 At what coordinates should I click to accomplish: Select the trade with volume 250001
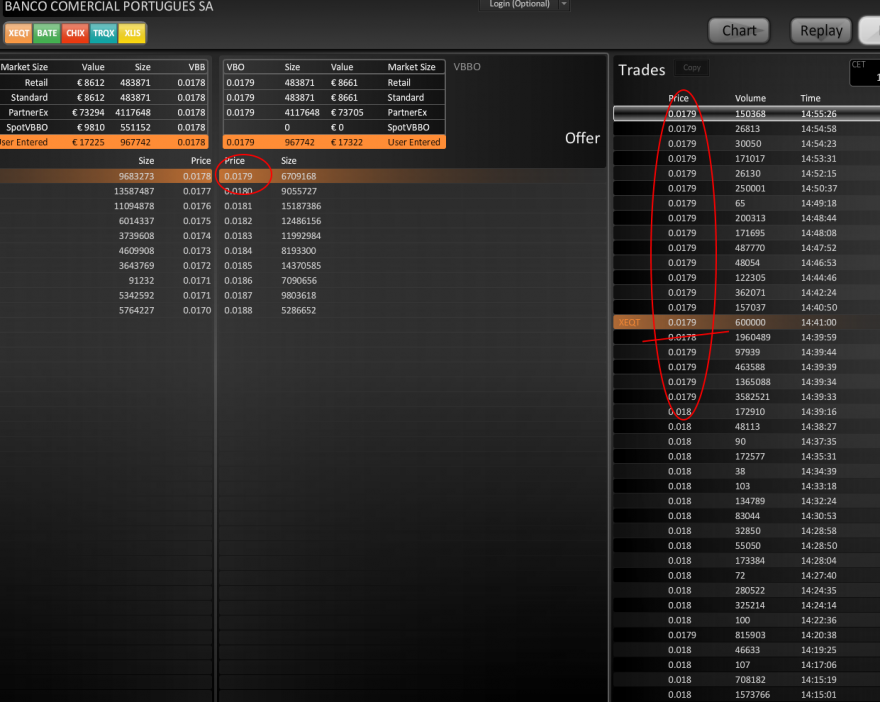coord(746,188)
